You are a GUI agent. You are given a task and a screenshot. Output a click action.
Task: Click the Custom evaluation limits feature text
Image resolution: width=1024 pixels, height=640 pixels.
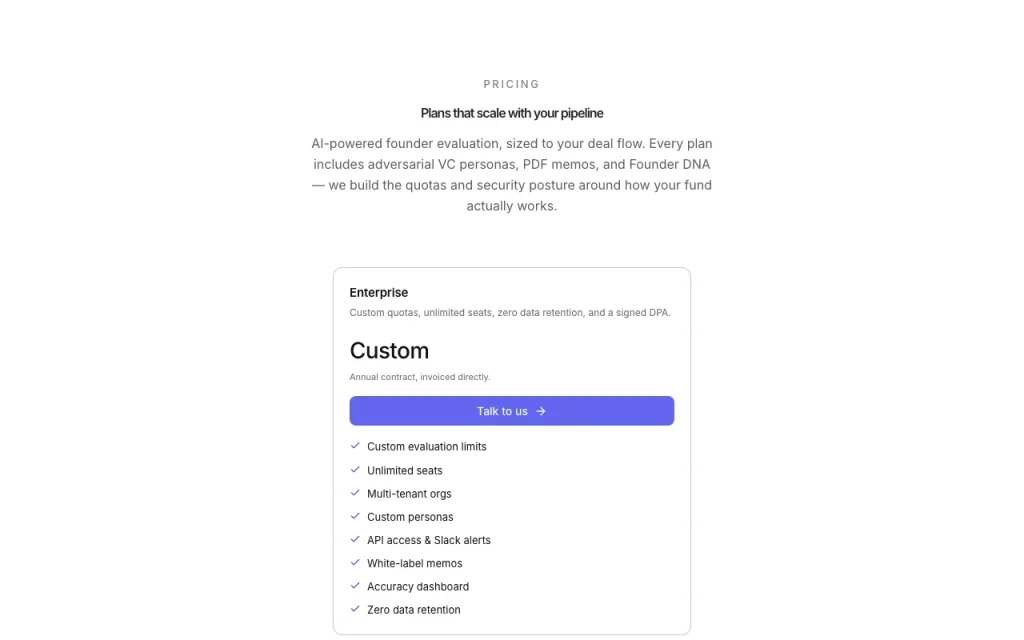(426, 447)
